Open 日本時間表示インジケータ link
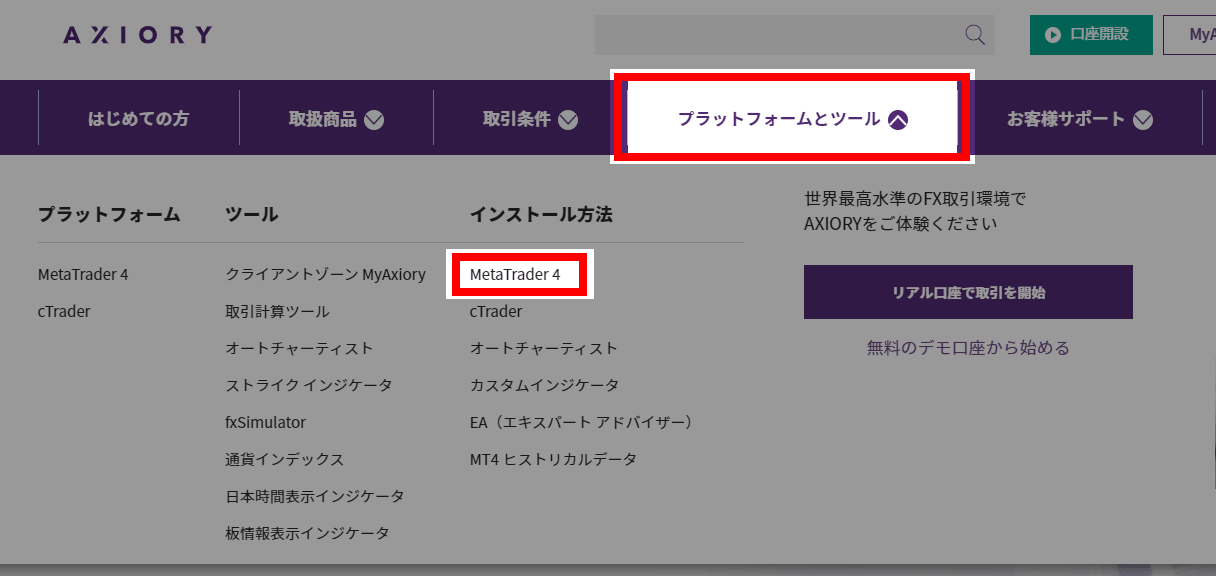This screenshot has height=576, width=1216. (x=315, y=496)
